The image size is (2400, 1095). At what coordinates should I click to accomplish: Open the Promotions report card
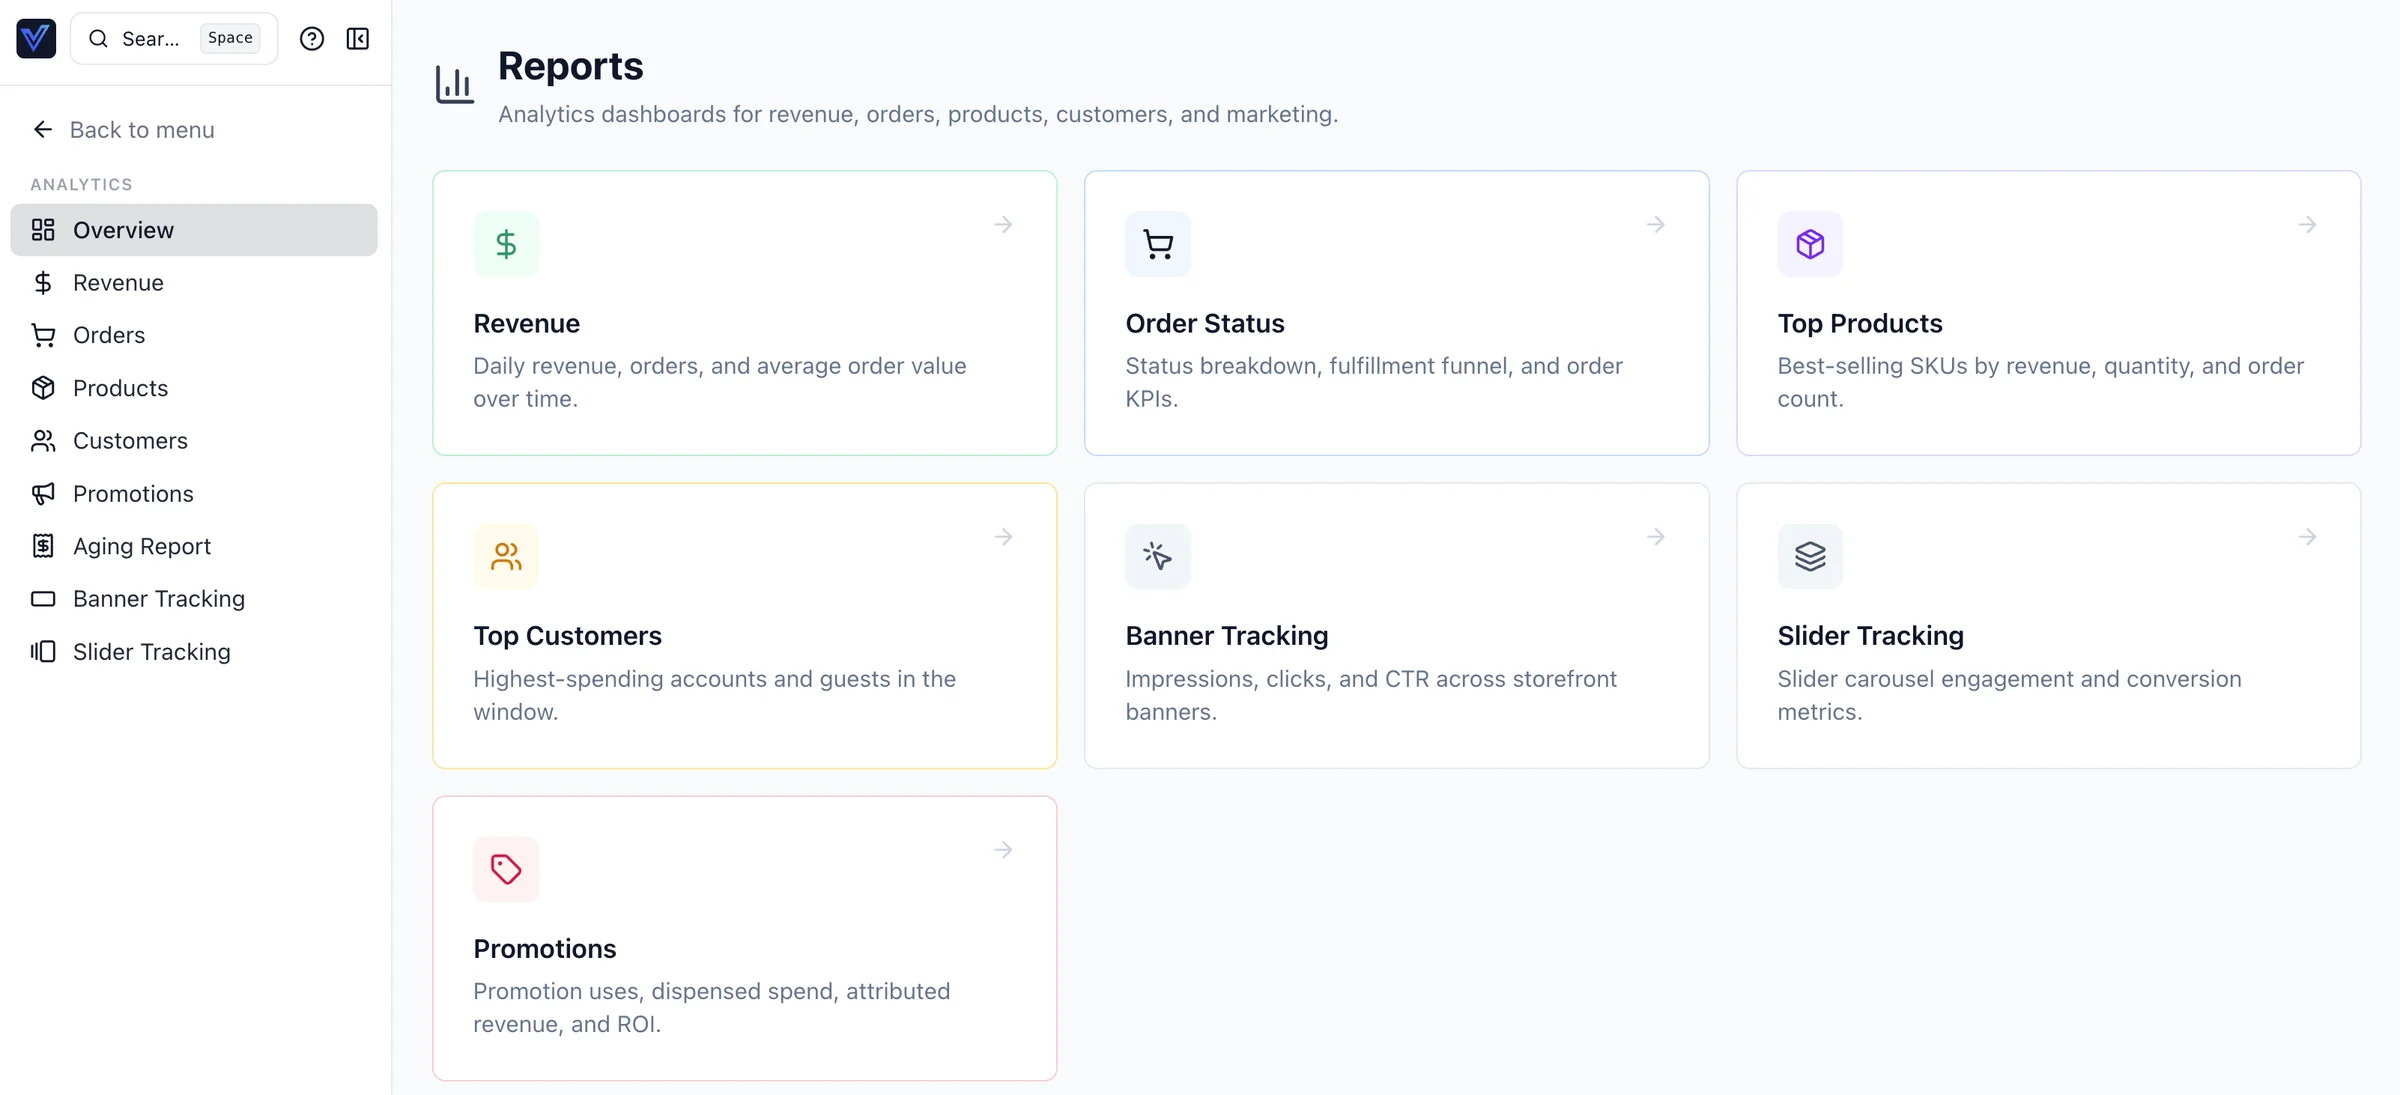click(x=744, y=938)
